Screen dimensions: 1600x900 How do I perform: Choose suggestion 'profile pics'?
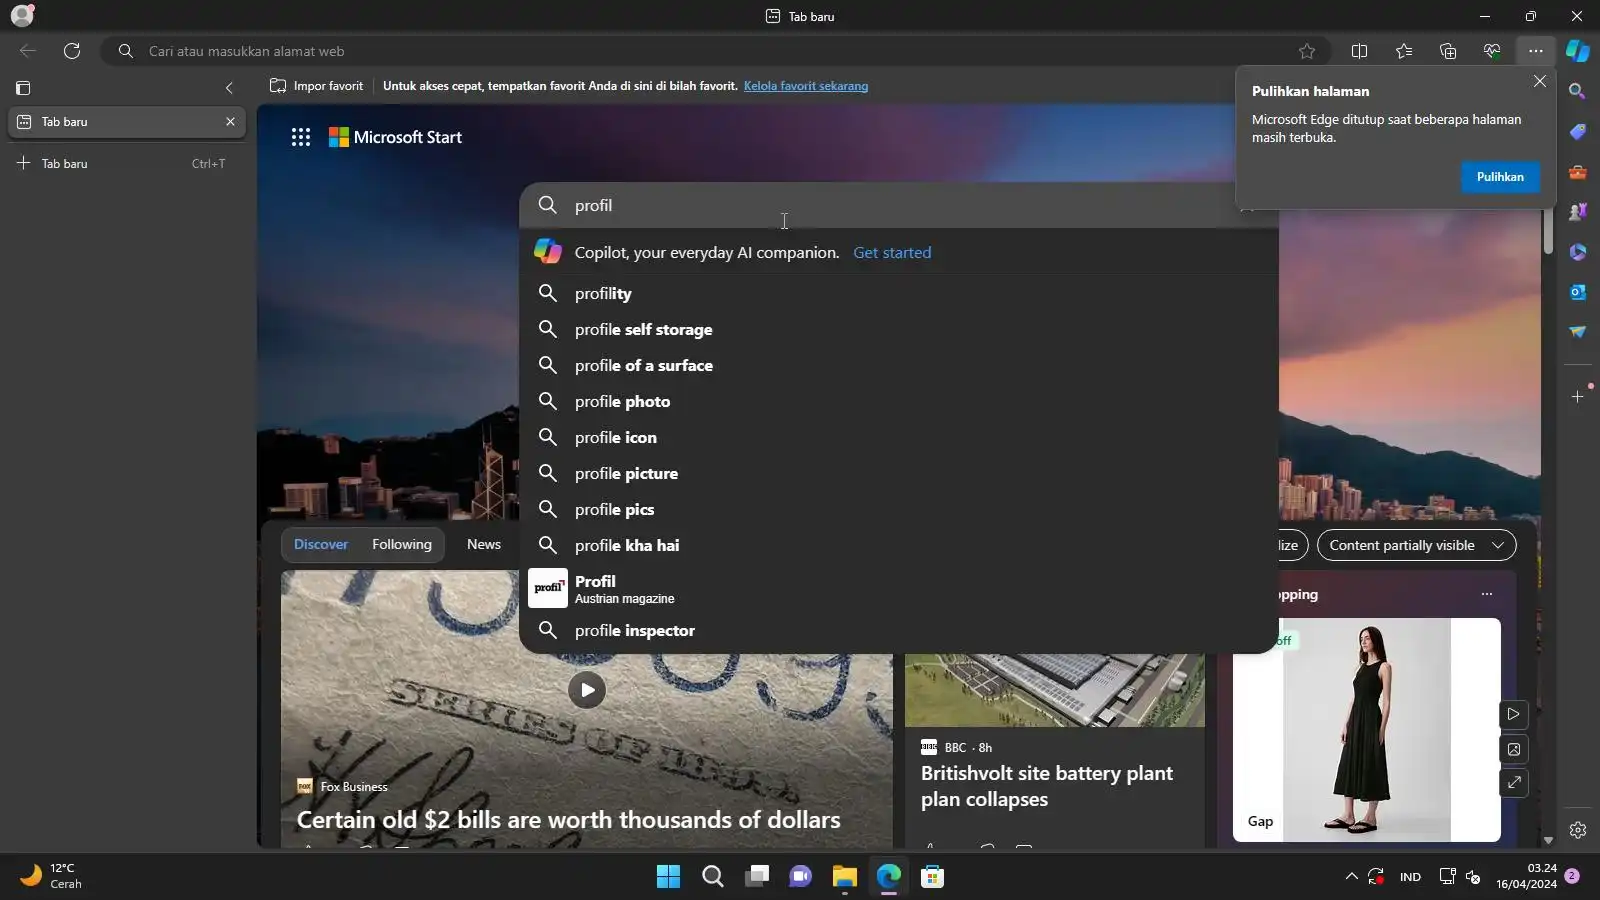pyautogui.click(x=899, y=509)
